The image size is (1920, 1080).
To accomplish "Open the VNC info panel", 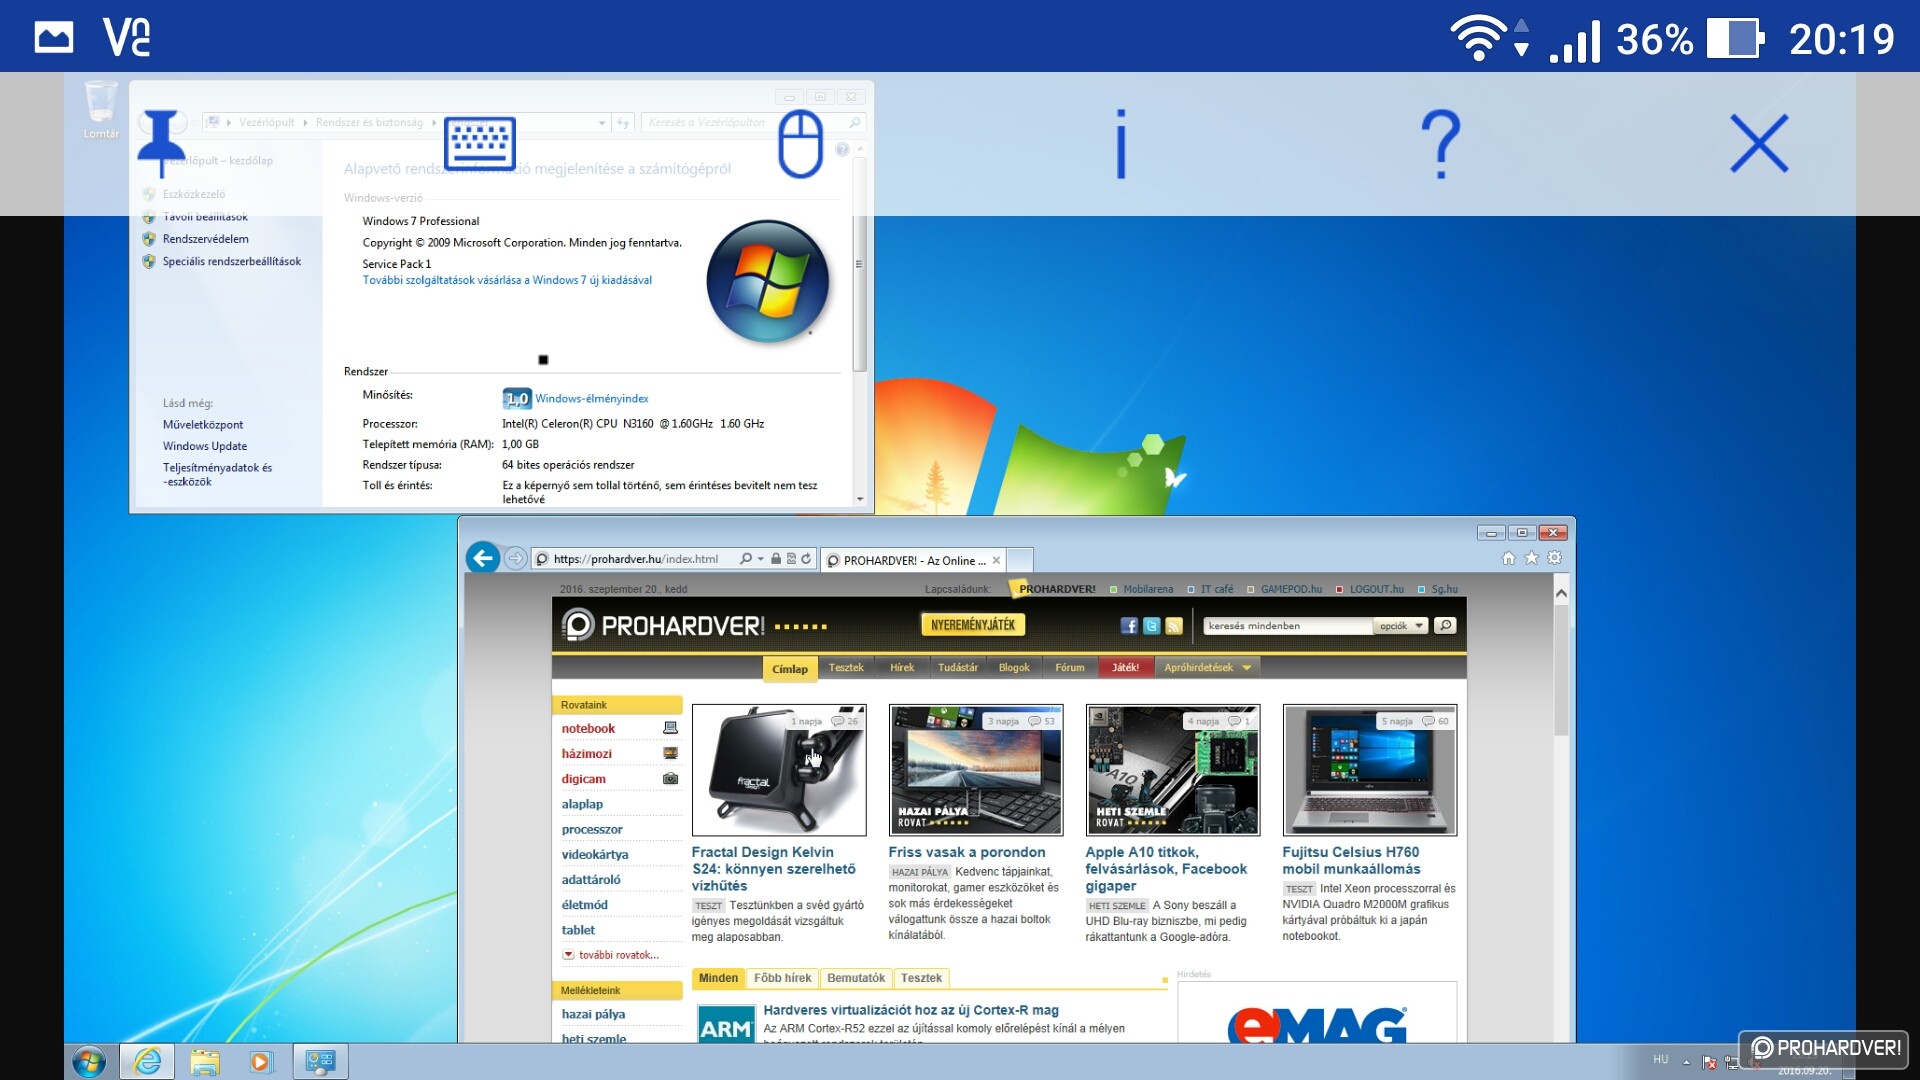I will coord(1121,143).
